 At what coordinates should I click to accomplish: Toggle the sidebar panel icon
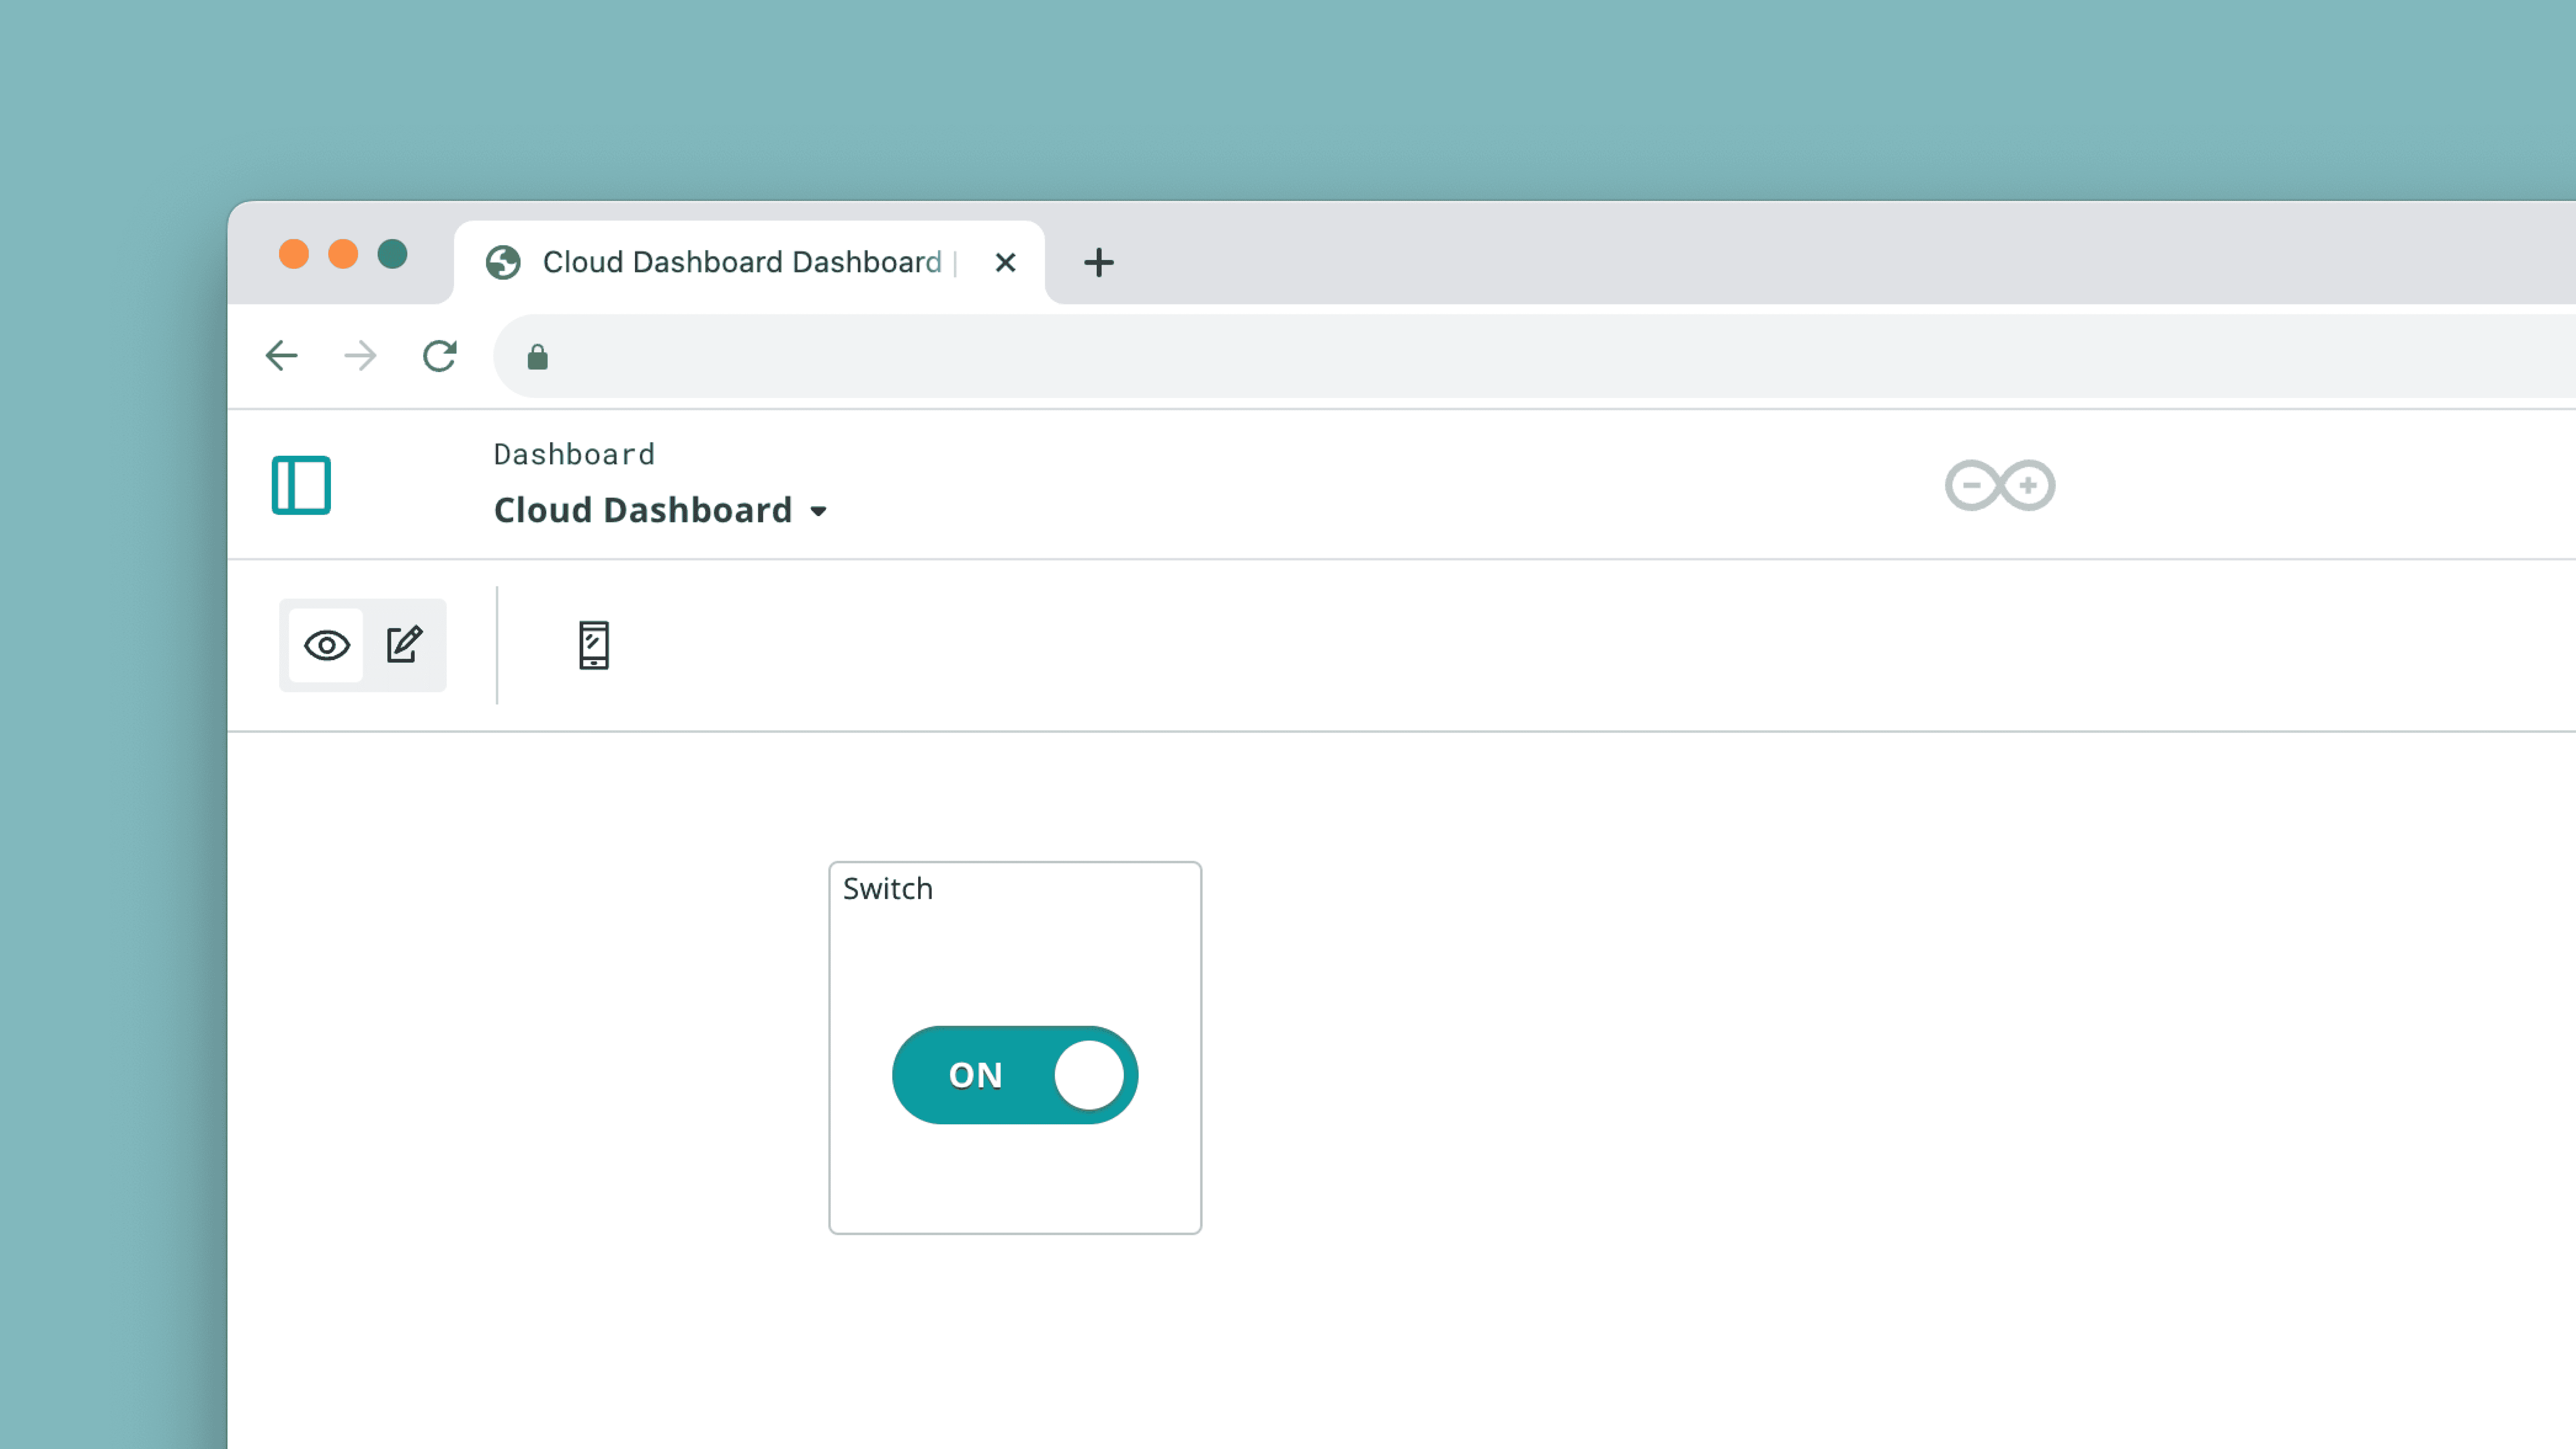coord(301,485)
